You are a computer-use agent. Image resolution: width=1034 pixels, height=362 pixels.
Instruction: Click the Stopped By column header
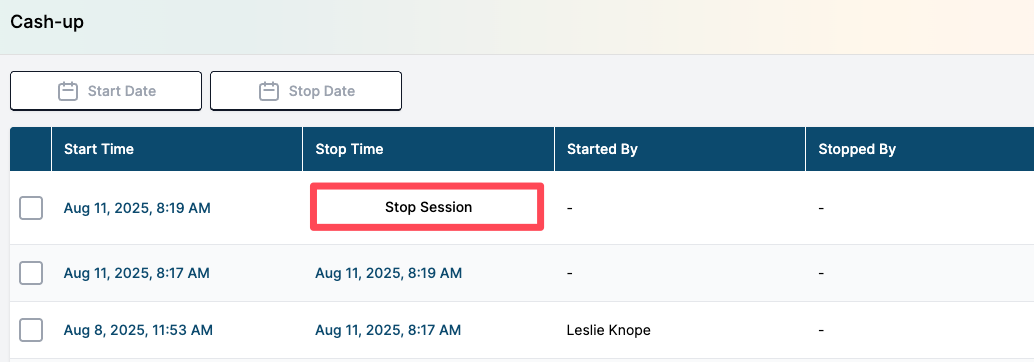[x=857, y=149]
